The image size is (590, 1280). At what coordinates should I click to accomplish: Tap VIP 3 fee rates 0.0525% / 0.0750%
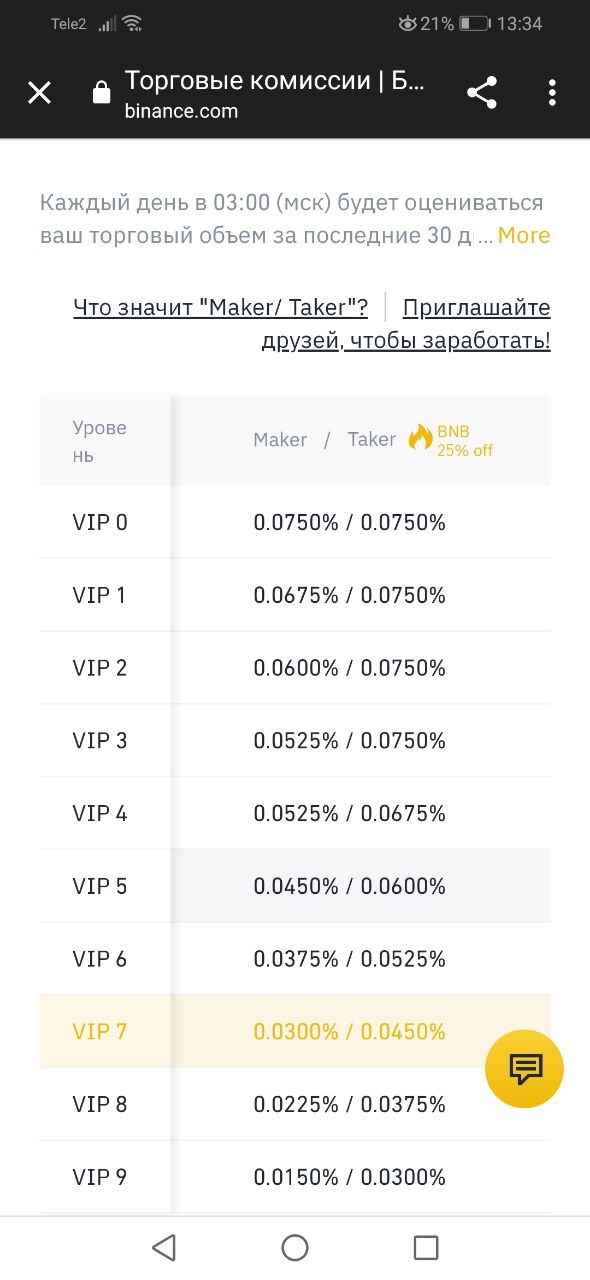tap(350, 741)
